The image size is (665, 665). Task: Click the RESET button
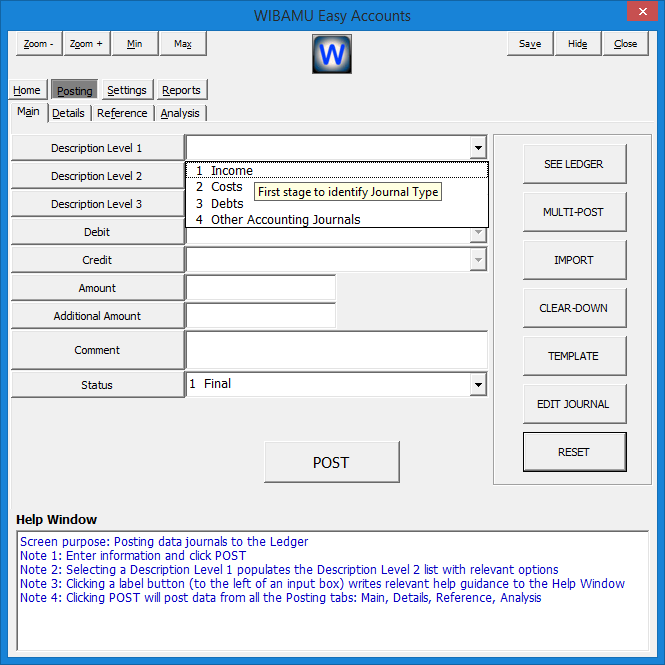574,452
